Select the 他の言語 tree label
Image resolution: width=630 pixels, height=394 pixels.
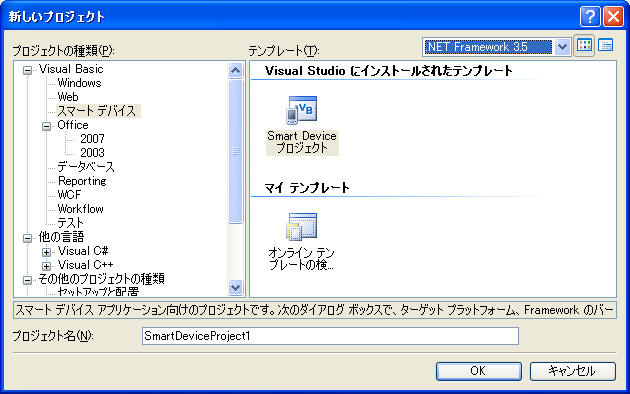pos(61,237)
